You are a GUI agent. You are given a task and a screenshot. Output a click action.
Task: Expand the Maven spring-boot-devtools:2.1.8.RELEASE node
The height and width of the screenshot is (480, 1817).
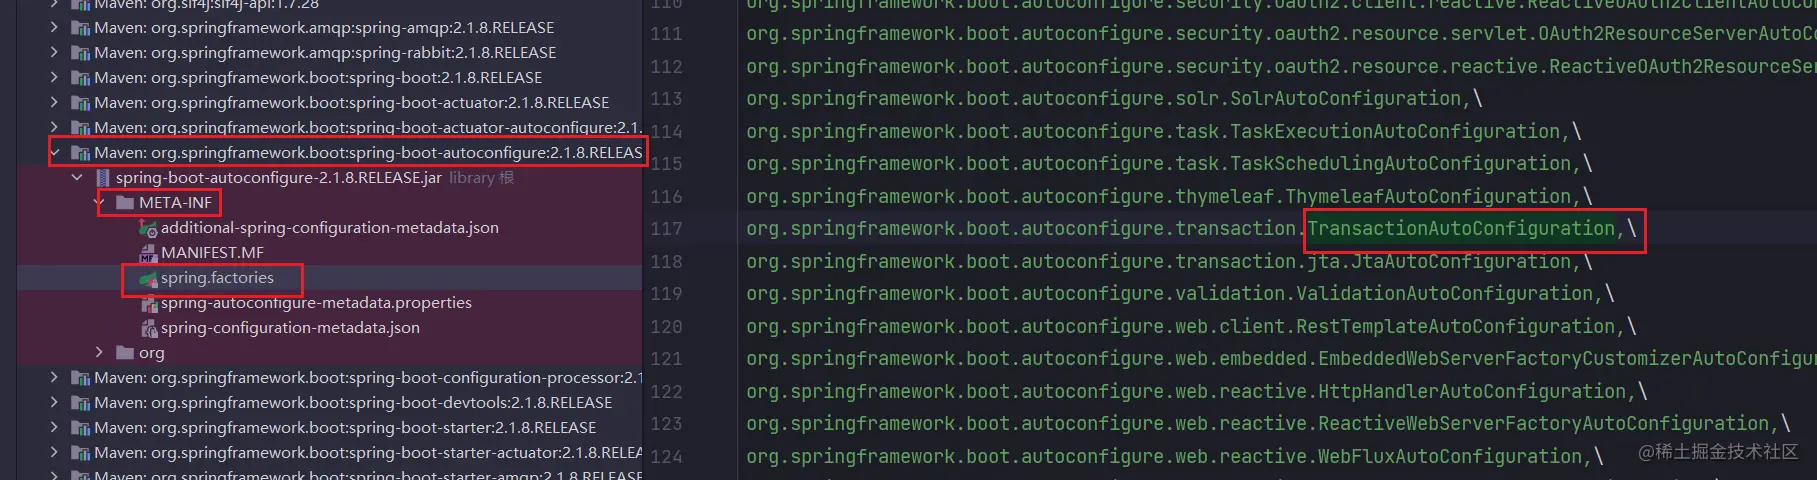[54, 403]
